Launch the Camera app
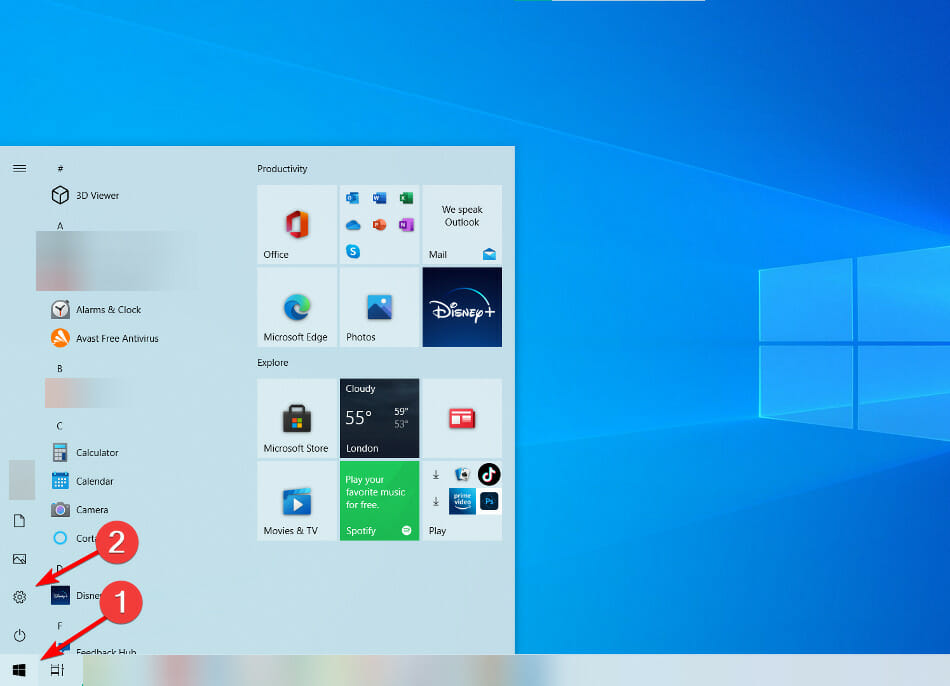Viewport: 950px width, 686px height. 80,510
